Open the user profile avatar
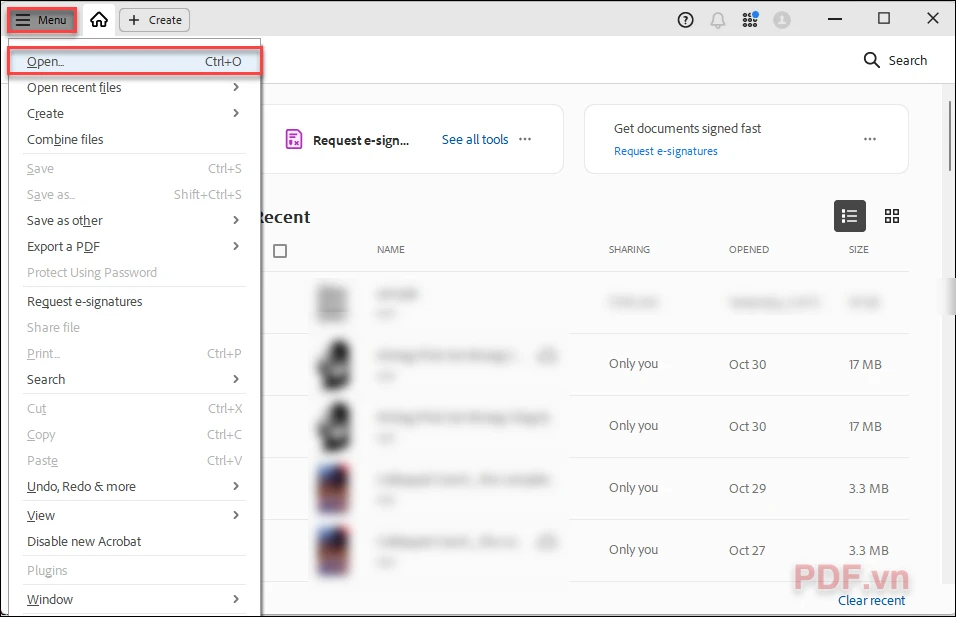This screenshot has width=956, height=617. coord(782,20)
